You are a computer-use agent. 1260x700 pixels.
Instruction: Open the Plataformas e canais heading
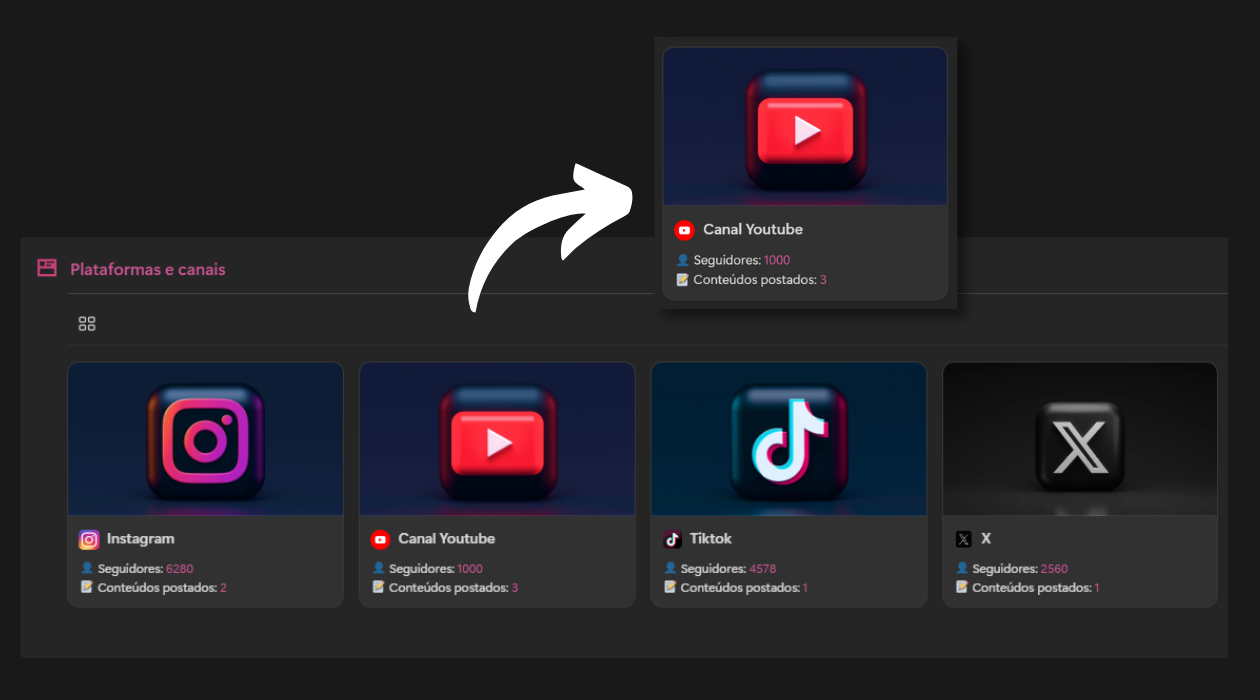tap(148, 269)
